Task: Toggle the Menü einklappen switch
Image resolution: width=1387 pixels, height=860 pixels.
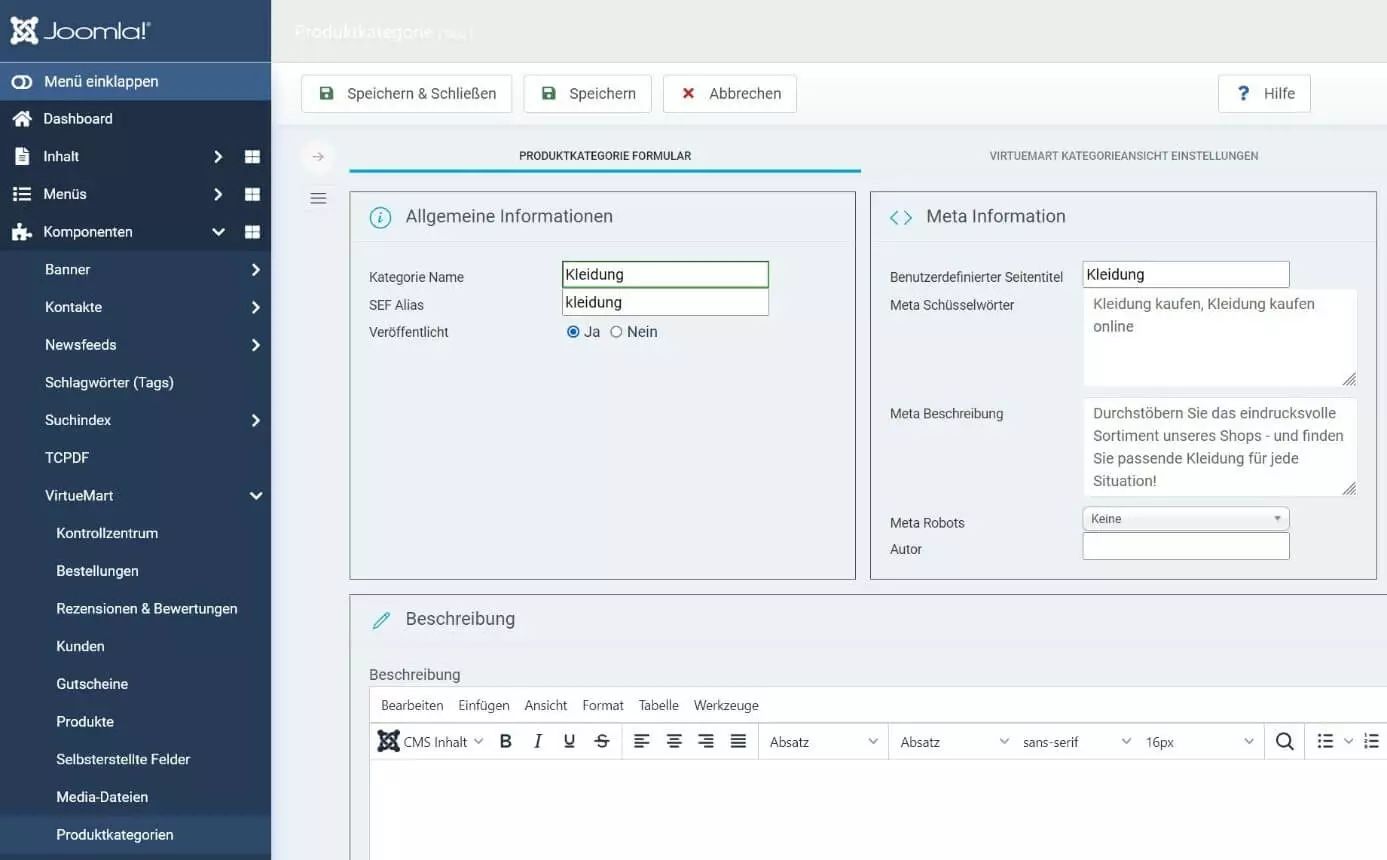Action: click(22, 82)
